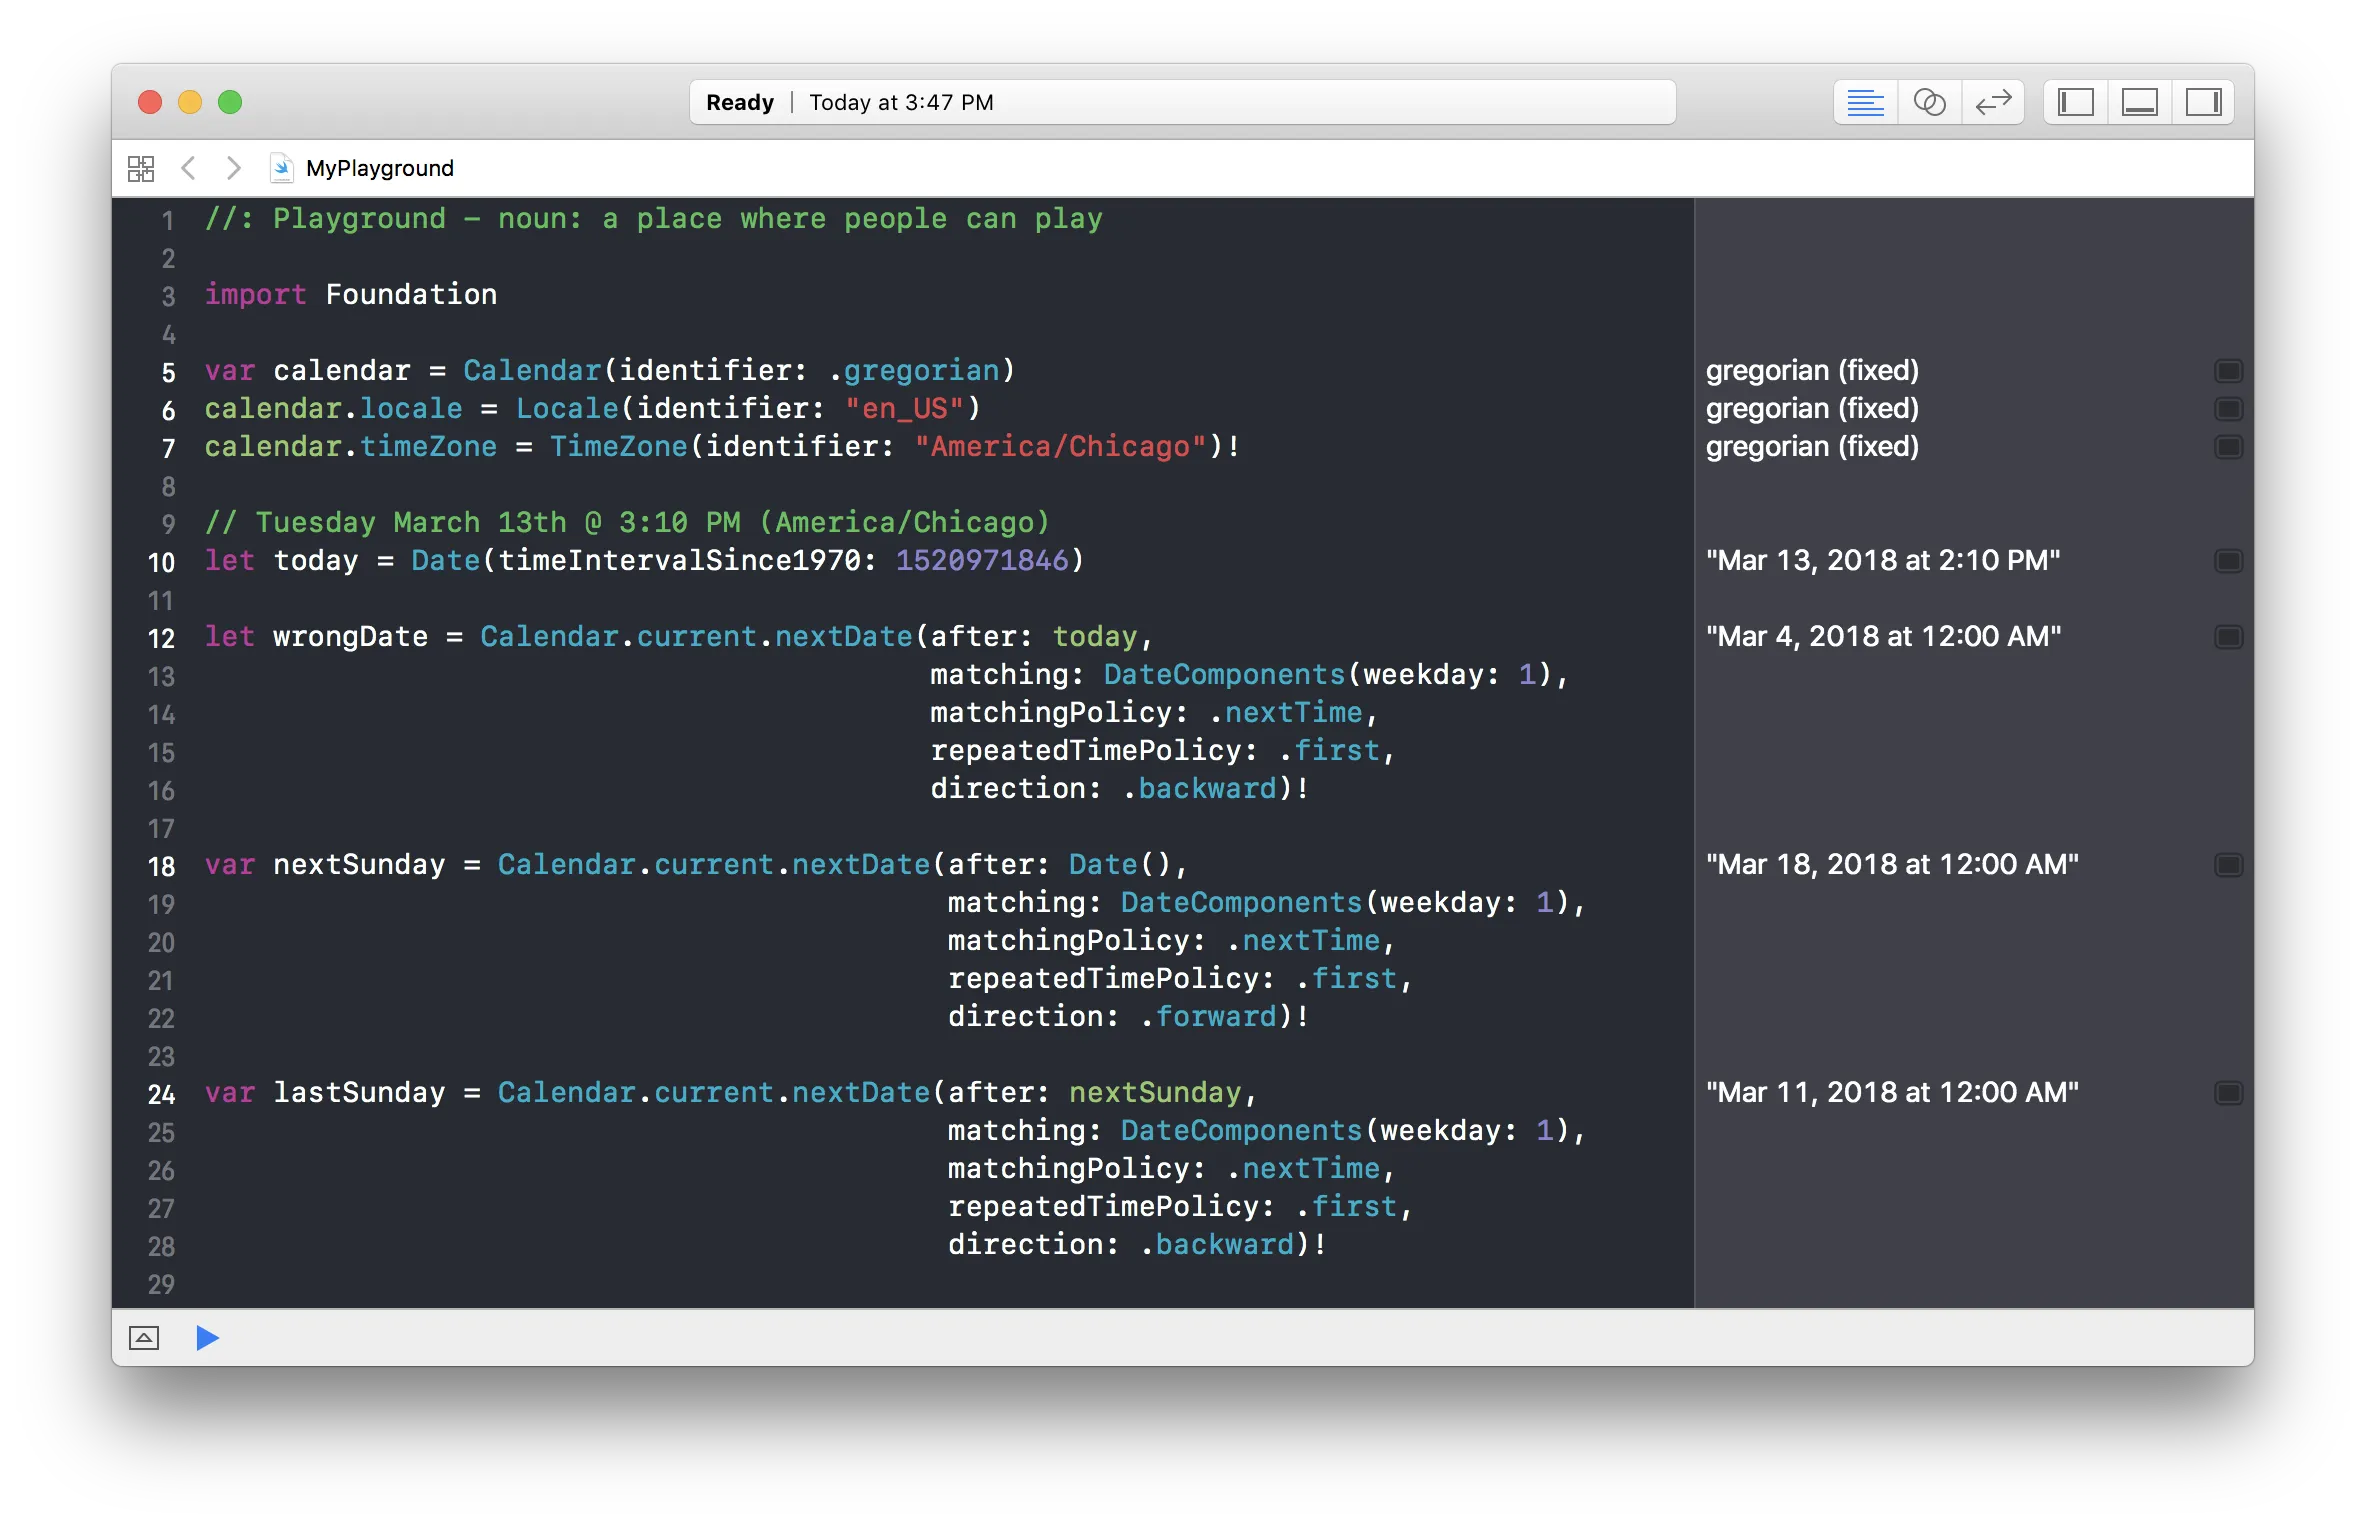
Task: Click result "Mar 4, 2018 at 12:00 AM"
Action: 1883,637
